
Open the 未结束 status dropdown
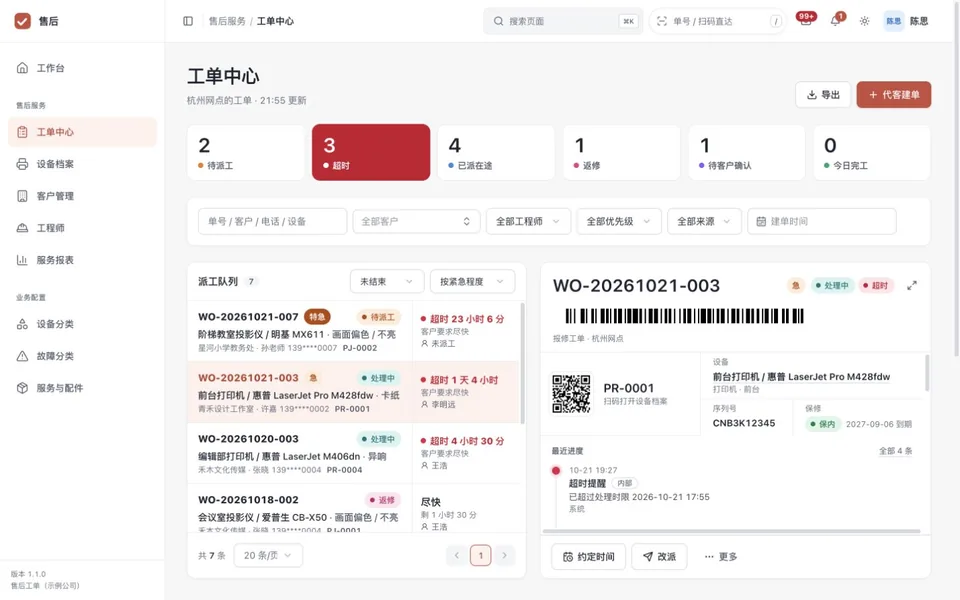click(387, 282)
